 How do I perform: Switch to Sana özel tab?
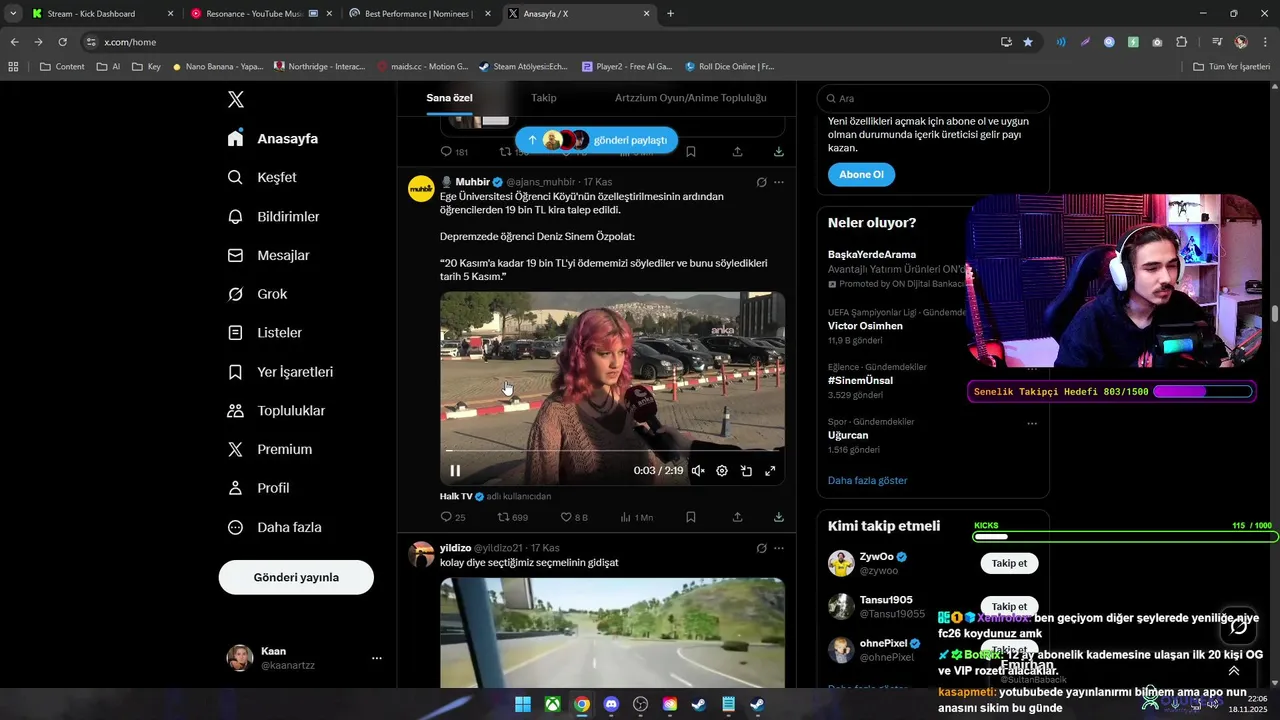(449, 98)
